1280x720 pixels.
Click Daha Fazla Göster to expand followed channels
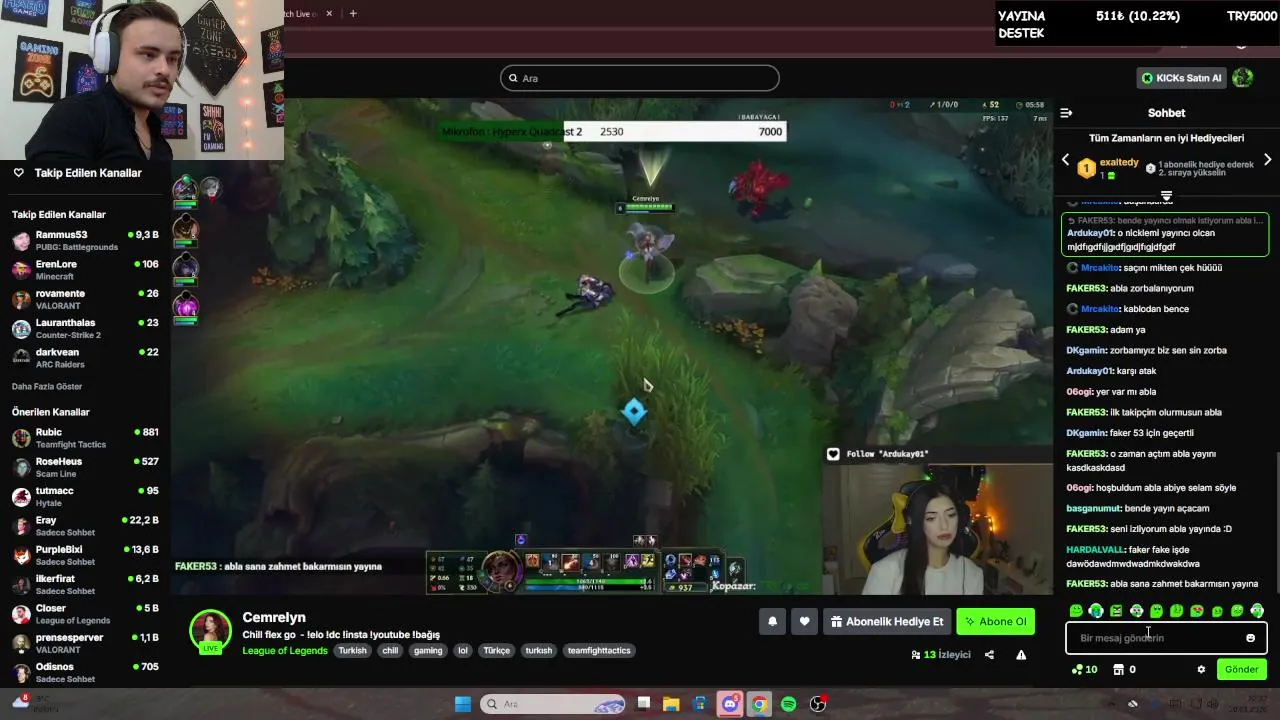47,386
